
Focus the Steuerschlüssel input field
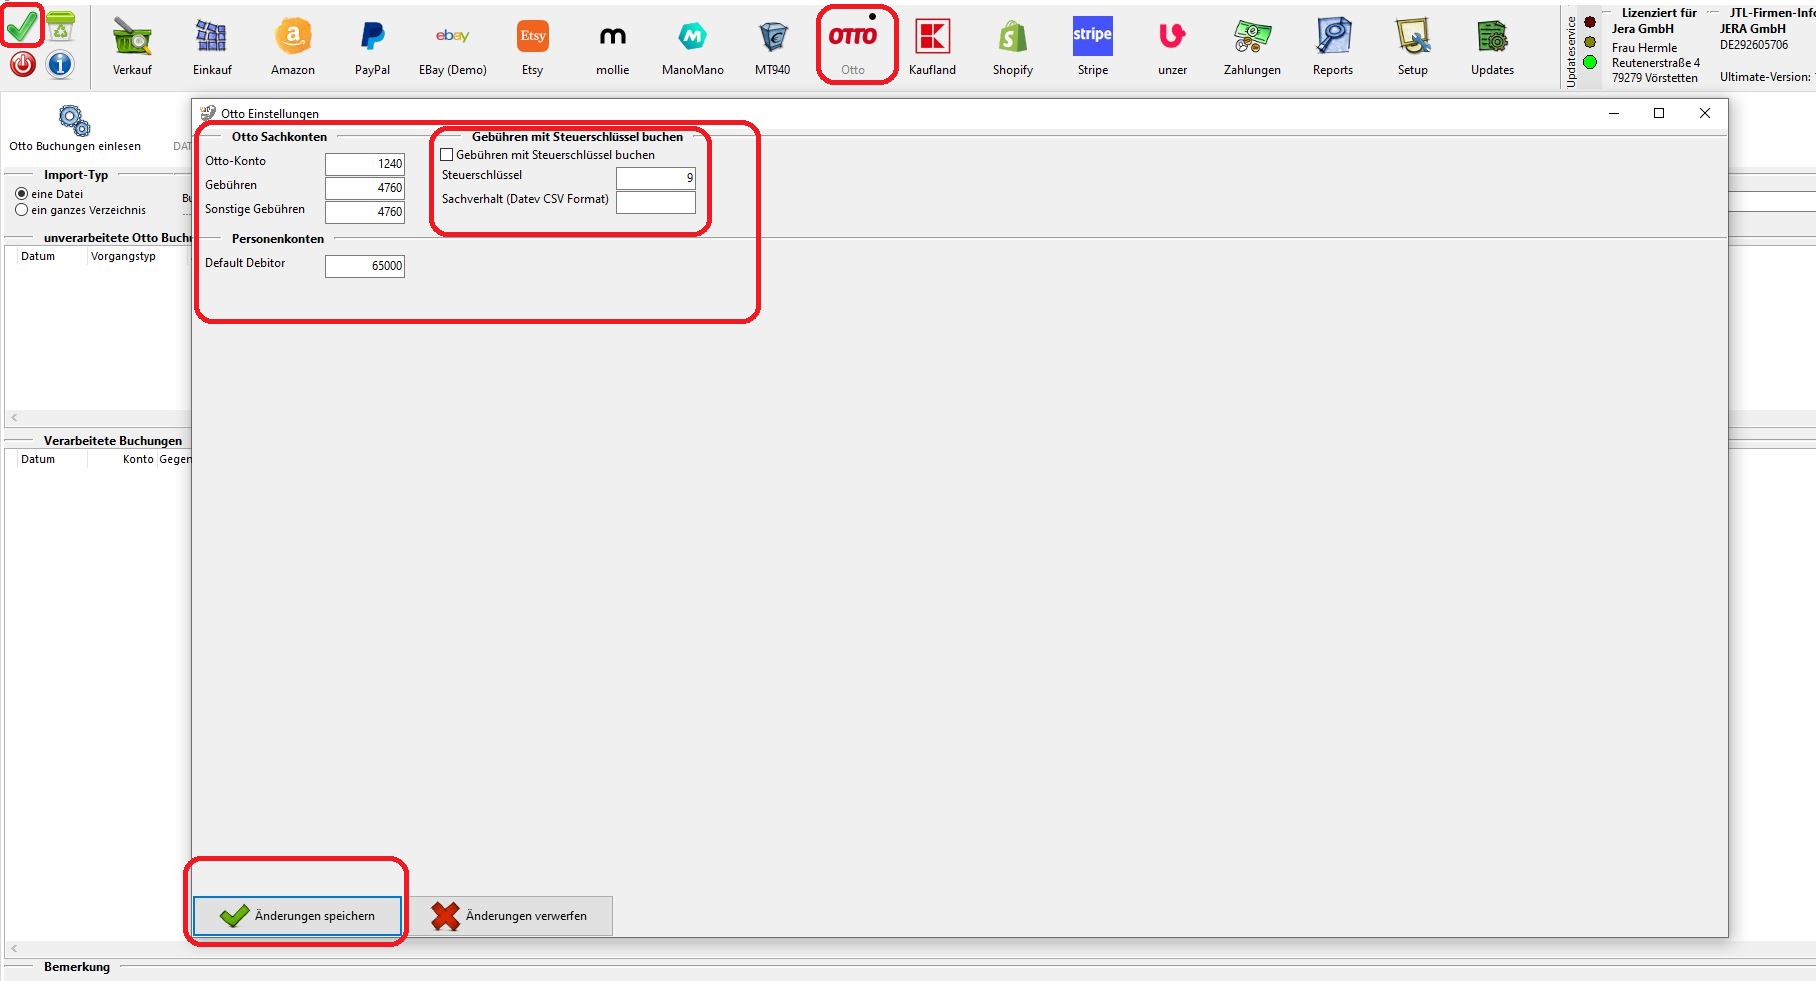tap(655, 178)
